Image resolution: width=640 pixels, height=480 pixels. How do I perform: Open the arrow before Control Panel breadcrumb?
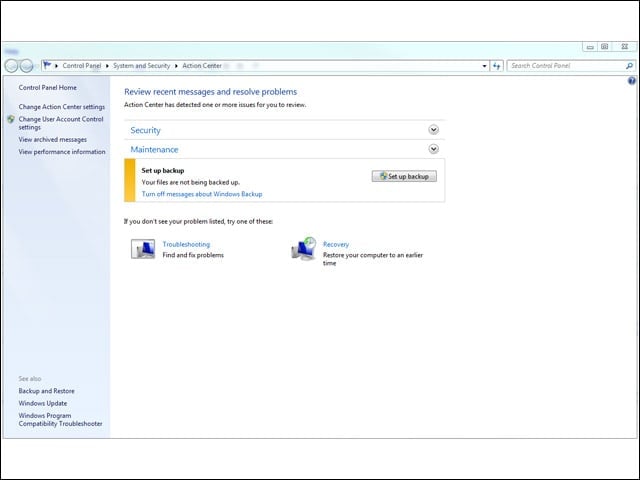pyautogui.click(x=56, y=66)
